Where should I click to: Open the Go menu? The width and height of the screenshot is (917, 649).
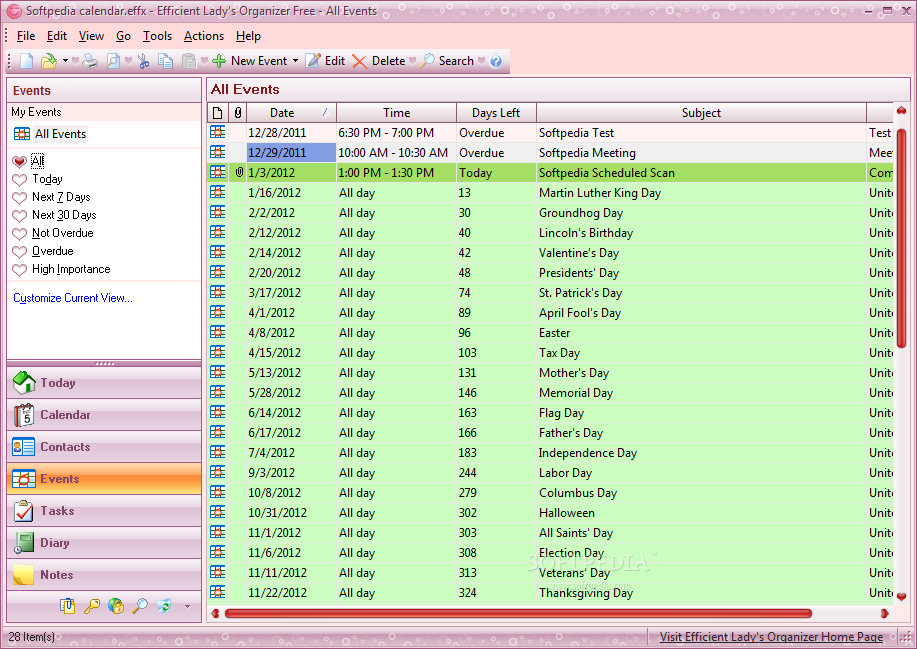pyautogui.click(x=123, y=36)
